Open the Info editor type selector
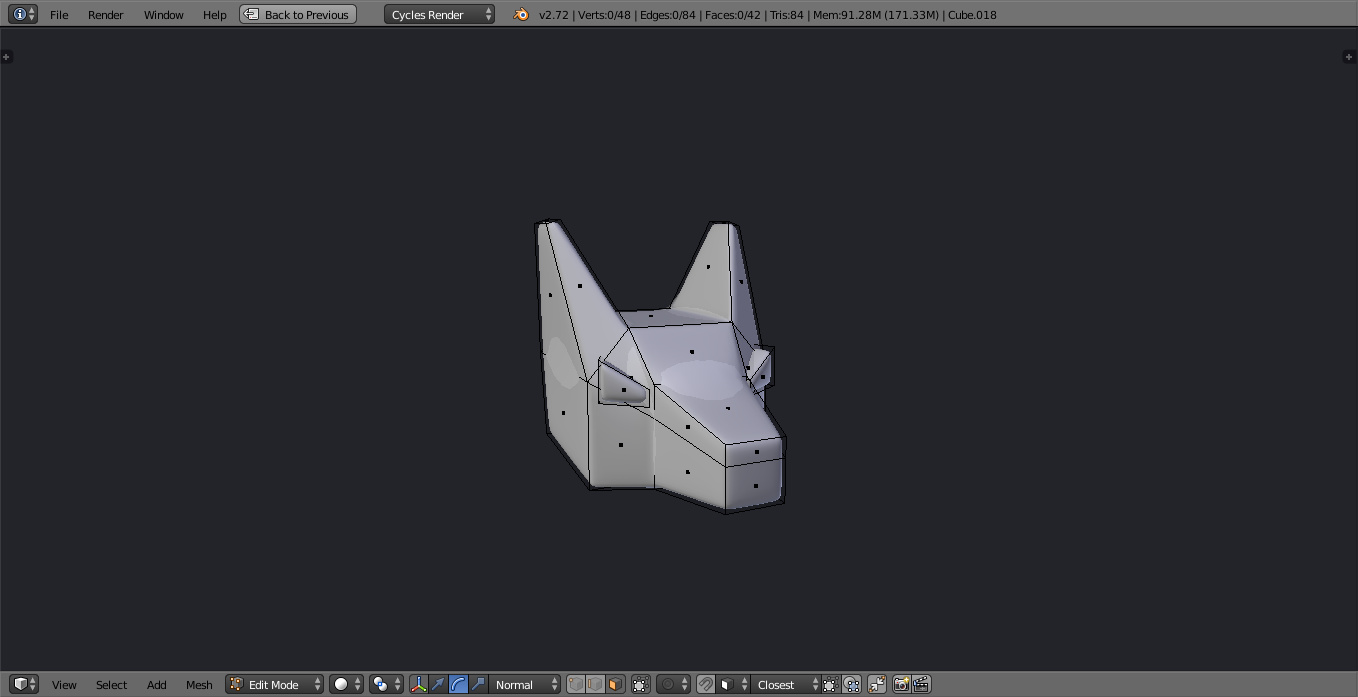The width and height of the screenshot is (1358, 697). coord(23,14)
